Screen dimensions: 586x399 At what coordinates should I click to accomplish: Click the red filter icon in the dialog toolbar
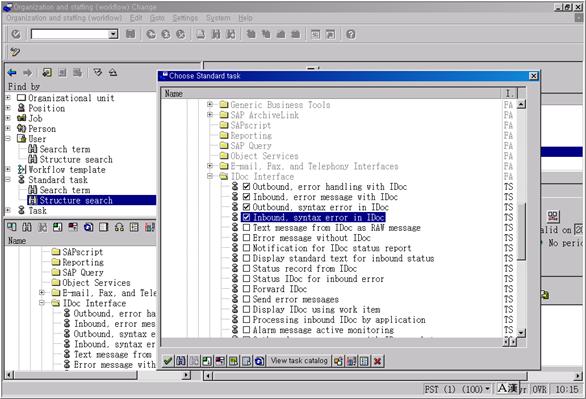pos(220,361)
